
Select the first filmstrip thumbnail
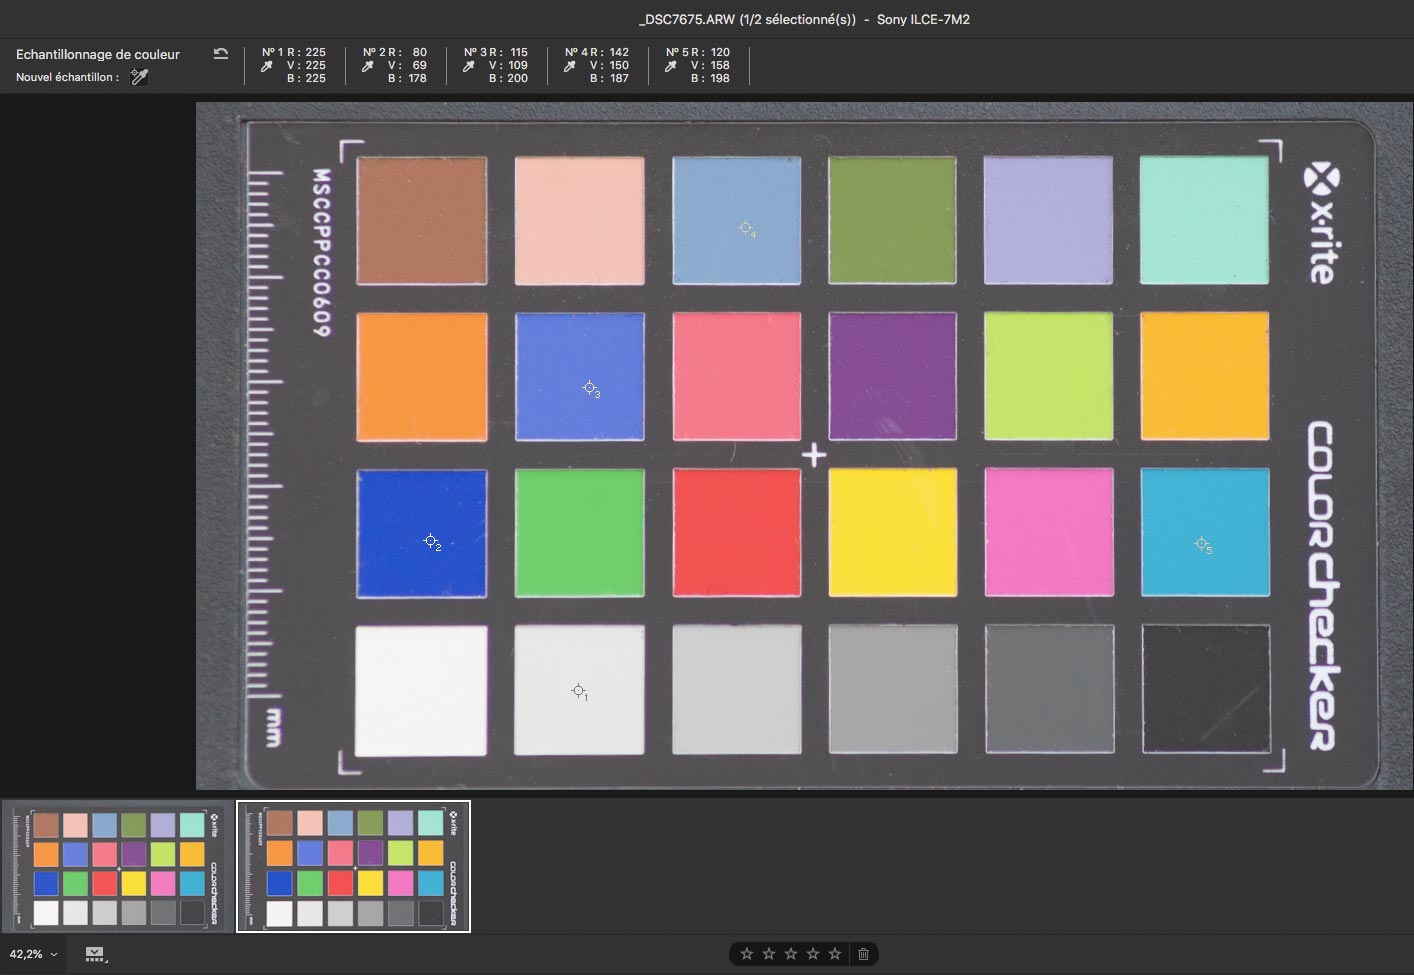[x=119, y=867]
